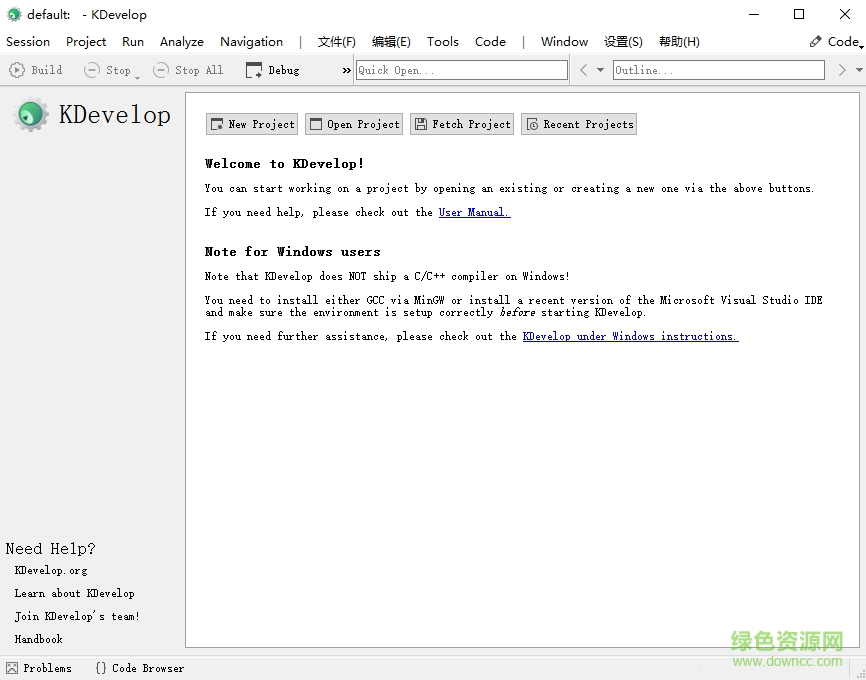Viewport: 866px width, 680px height.
Task: Click the KDevelop icon in the title bar
Action: tap(14, 14)
